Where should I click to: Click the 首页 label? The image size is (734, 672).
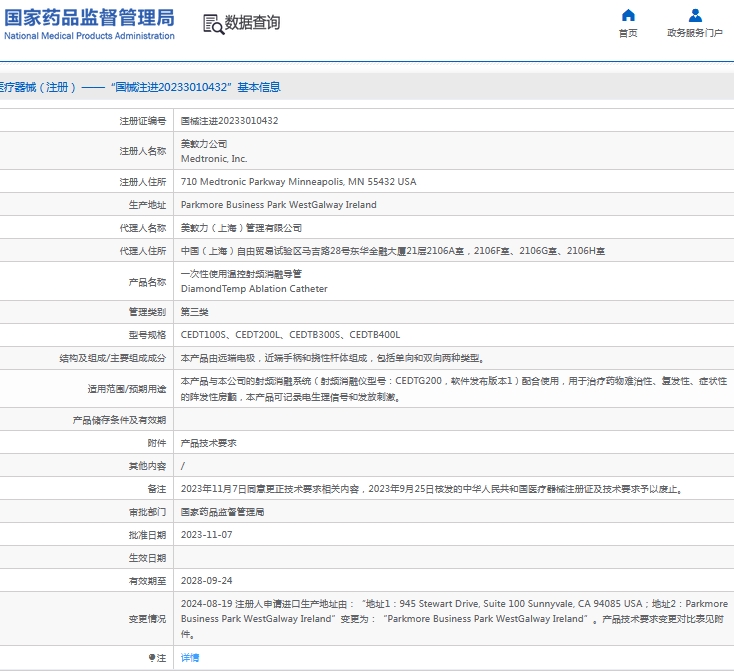pyautogui.click(x=628, y=33)
